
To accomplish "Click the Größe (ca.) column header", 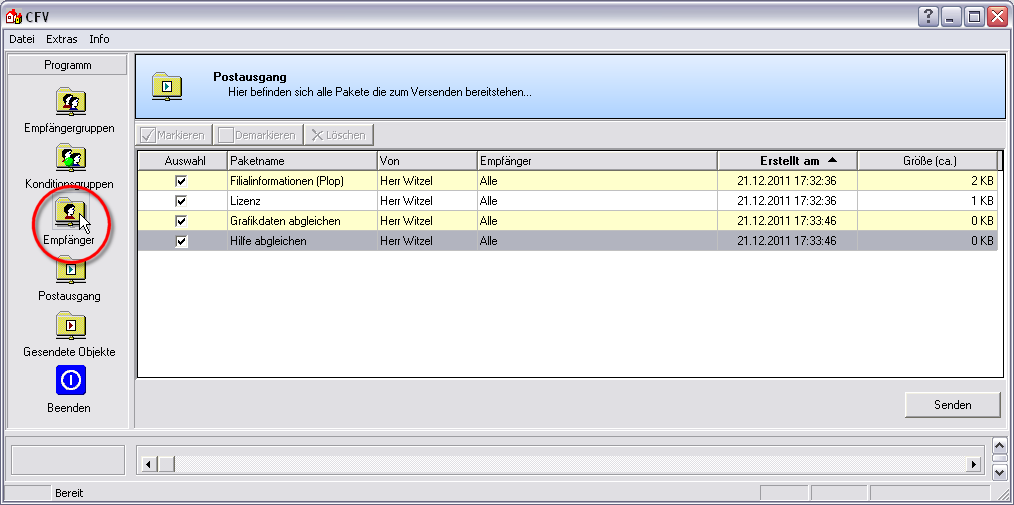I will [x=927, y=161].
